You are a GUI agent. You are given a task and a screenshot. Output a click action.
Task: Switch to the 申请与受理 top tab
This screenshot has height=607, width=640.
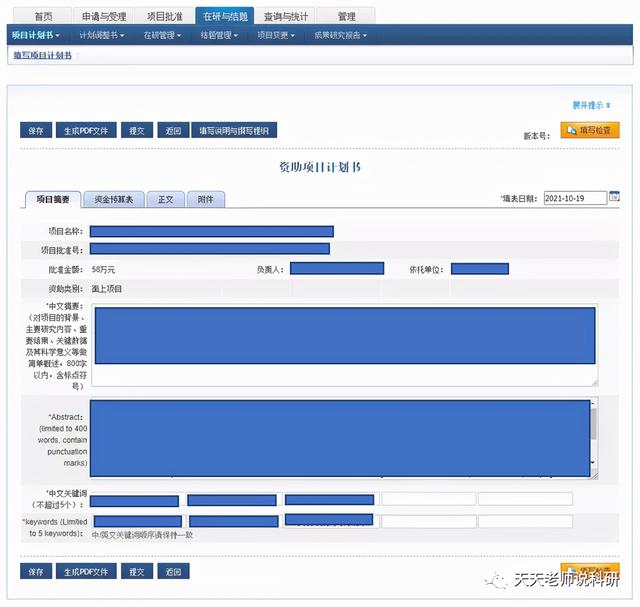pos(104,16)
